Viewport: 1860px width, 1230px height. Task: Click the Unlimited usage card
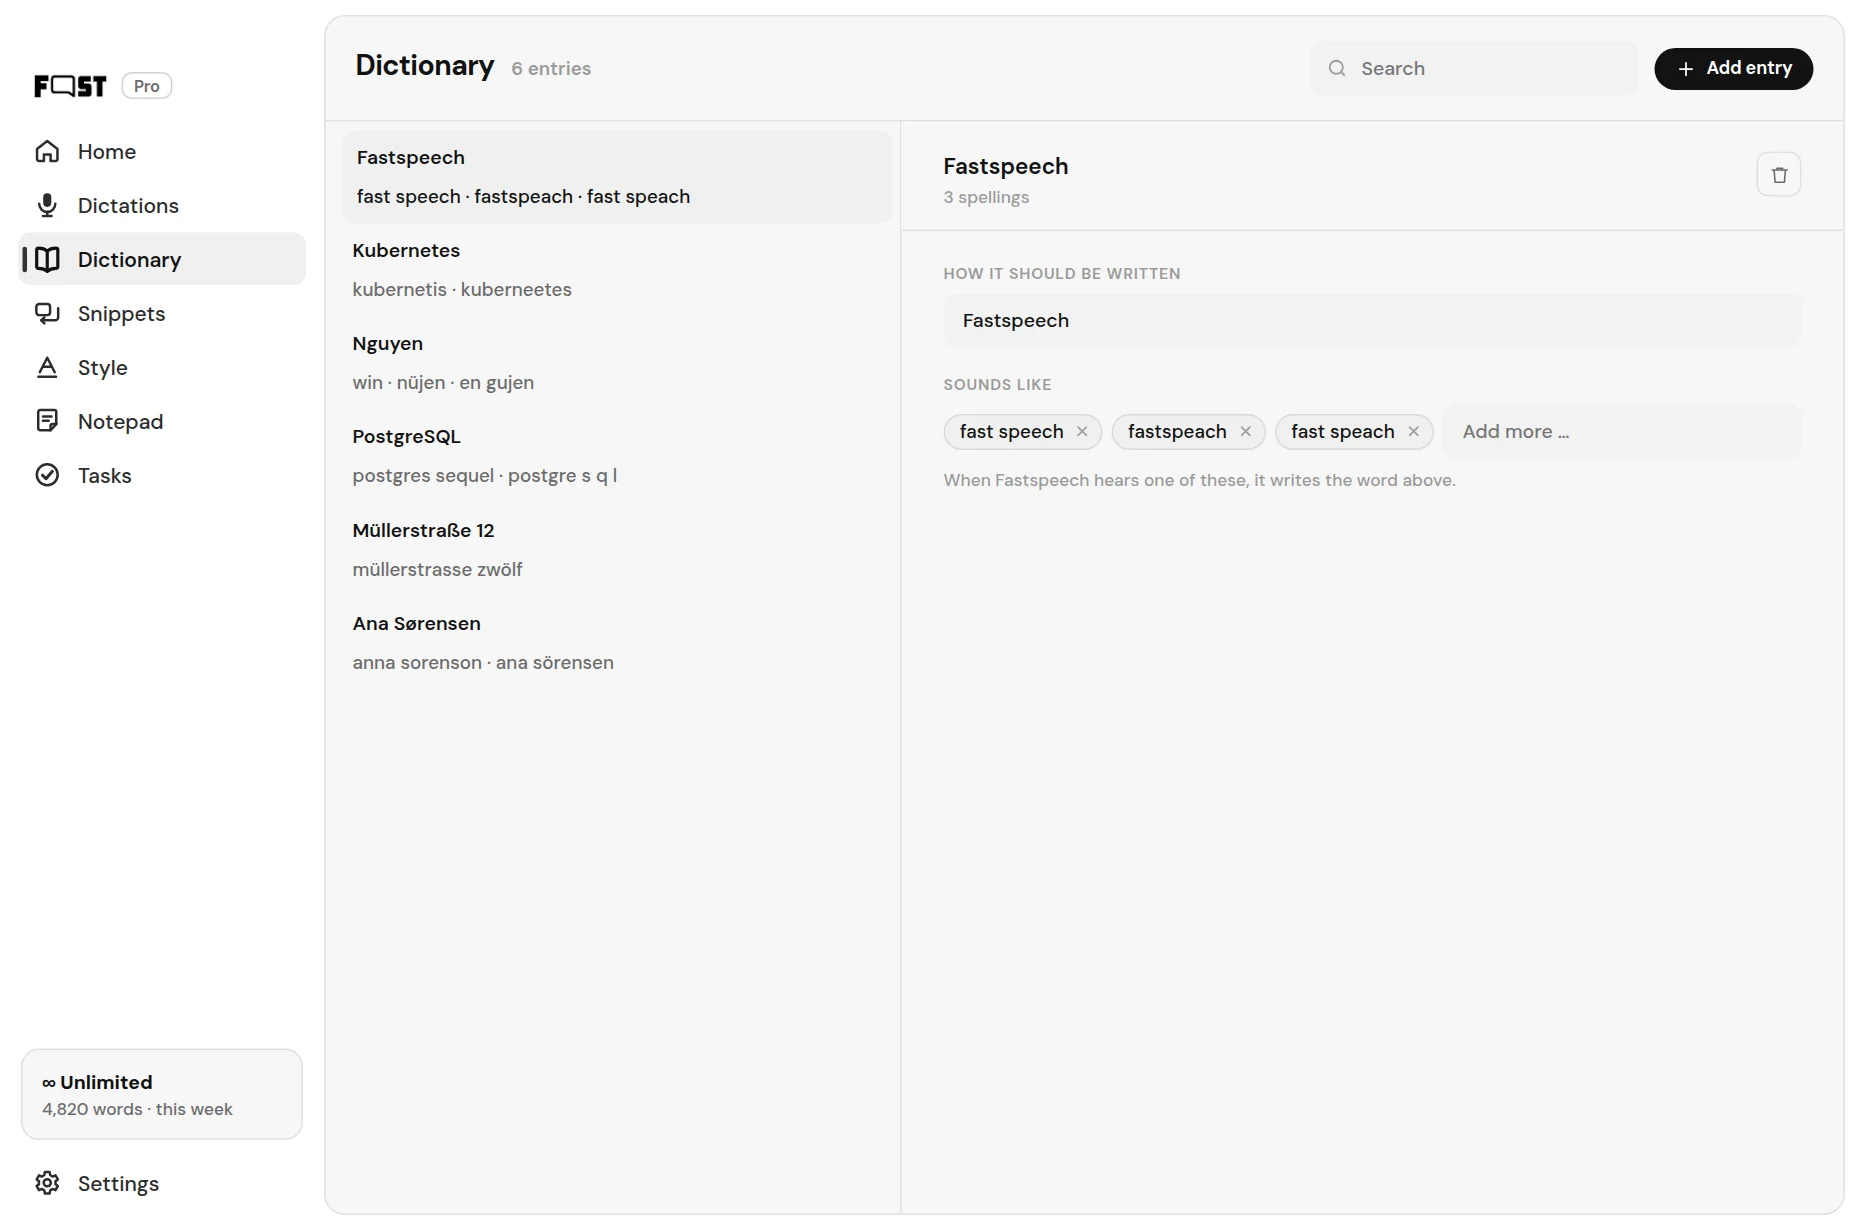click(162, 1095)
